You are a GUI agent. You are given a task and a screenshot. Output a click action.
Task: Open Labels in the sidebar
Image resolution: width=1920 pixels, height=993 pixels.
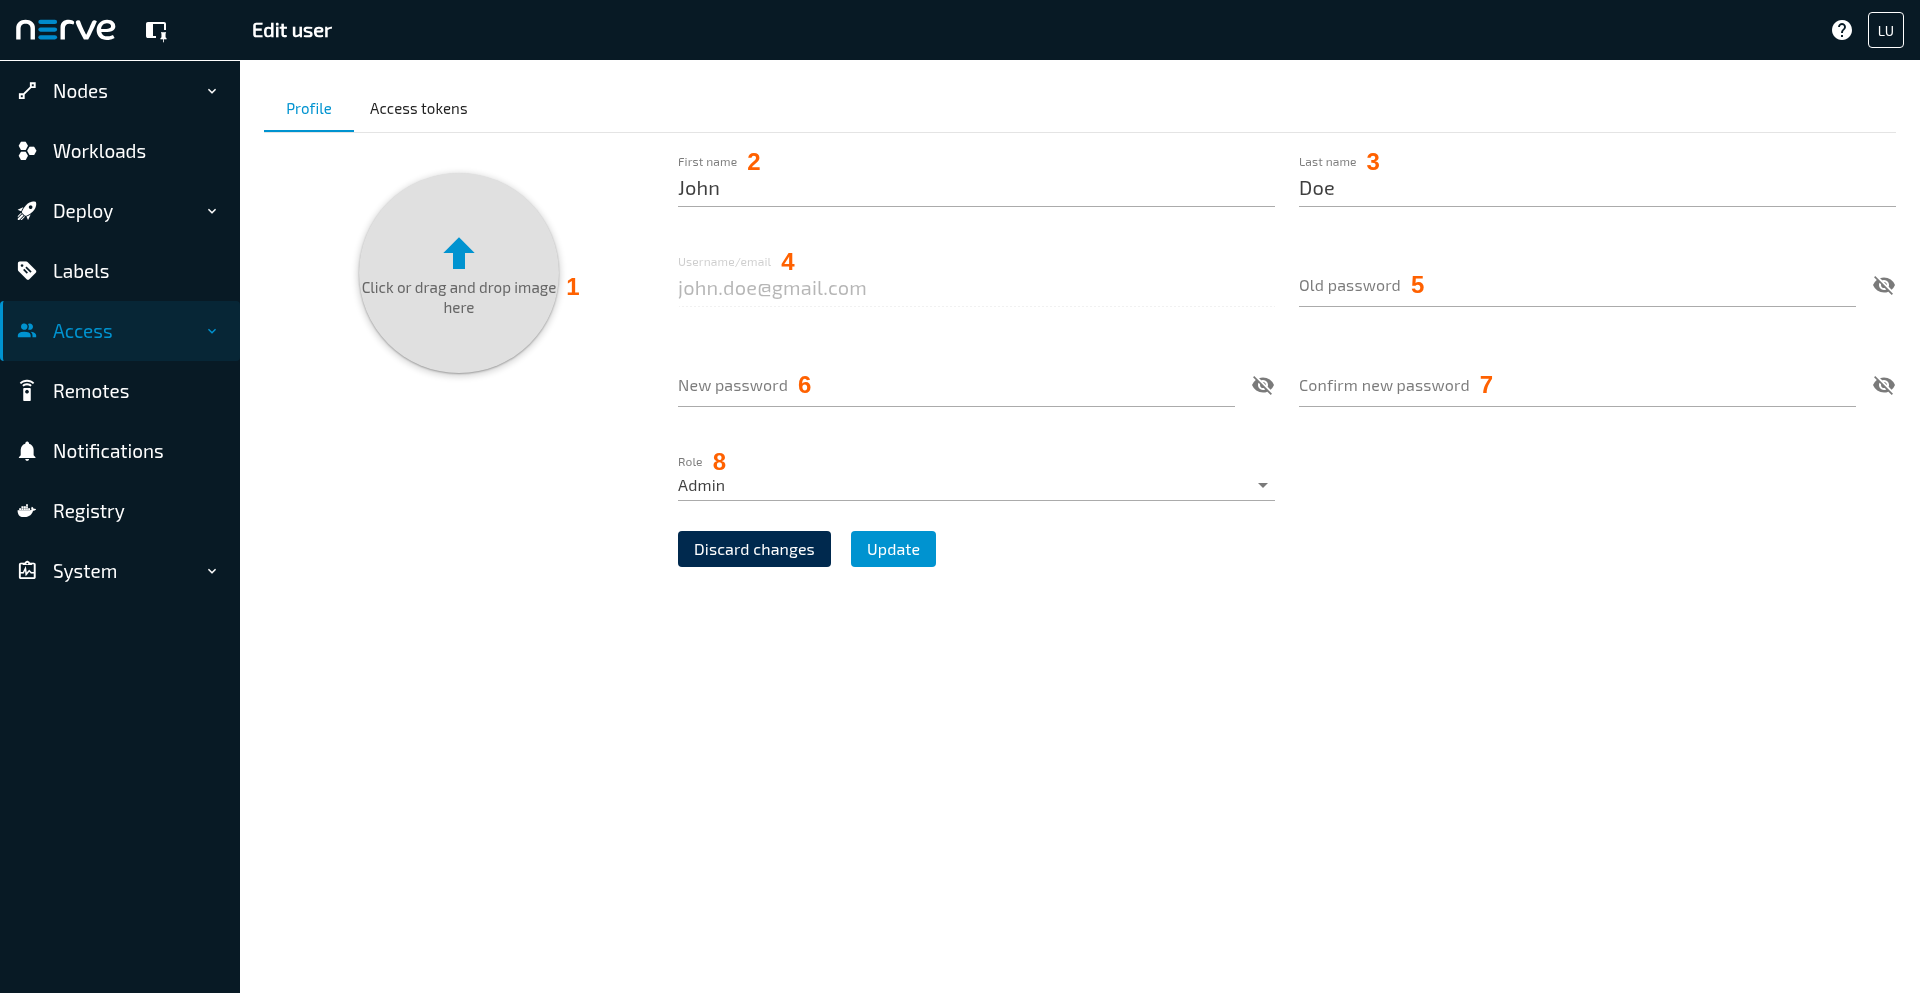point(120,271)
